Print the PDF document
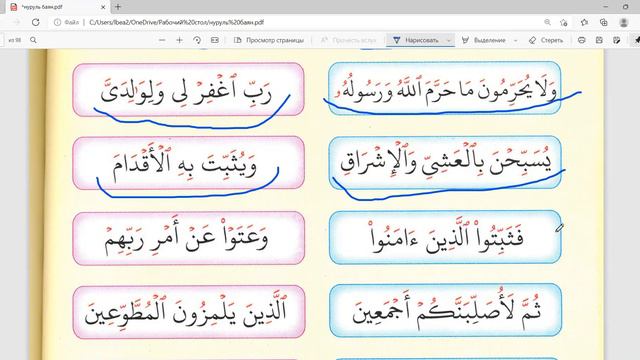 click(582, 40)
